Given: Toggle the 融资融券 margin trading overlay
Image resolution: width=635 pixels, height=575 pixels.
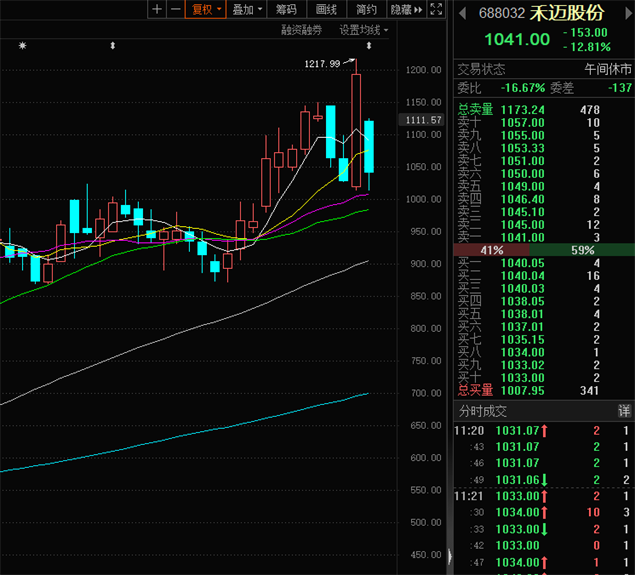Looking at the screenshot, I should 302,30.
